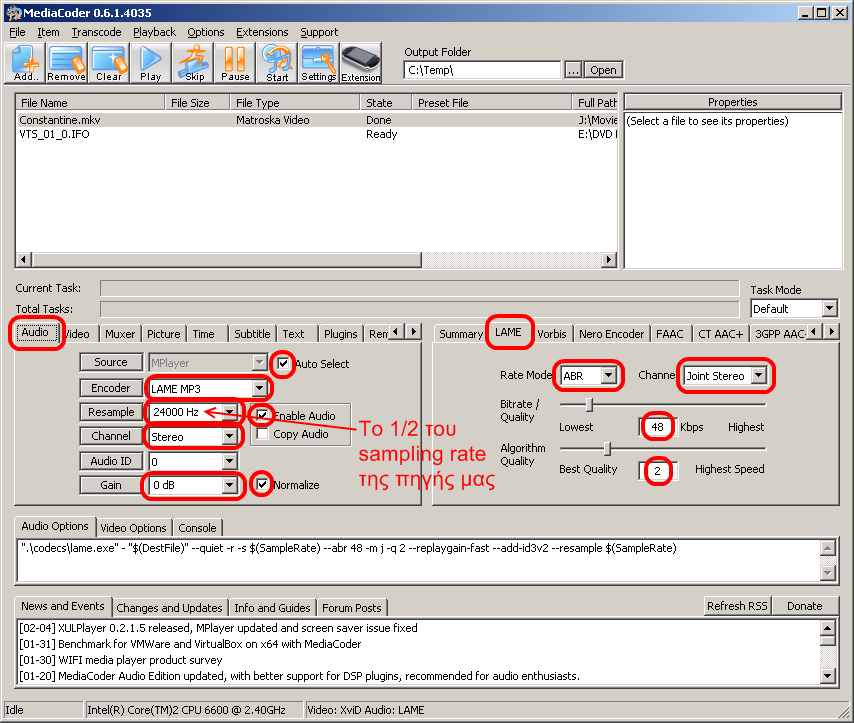
Task: Open the Item menu
Action: (x=48, y=32)
